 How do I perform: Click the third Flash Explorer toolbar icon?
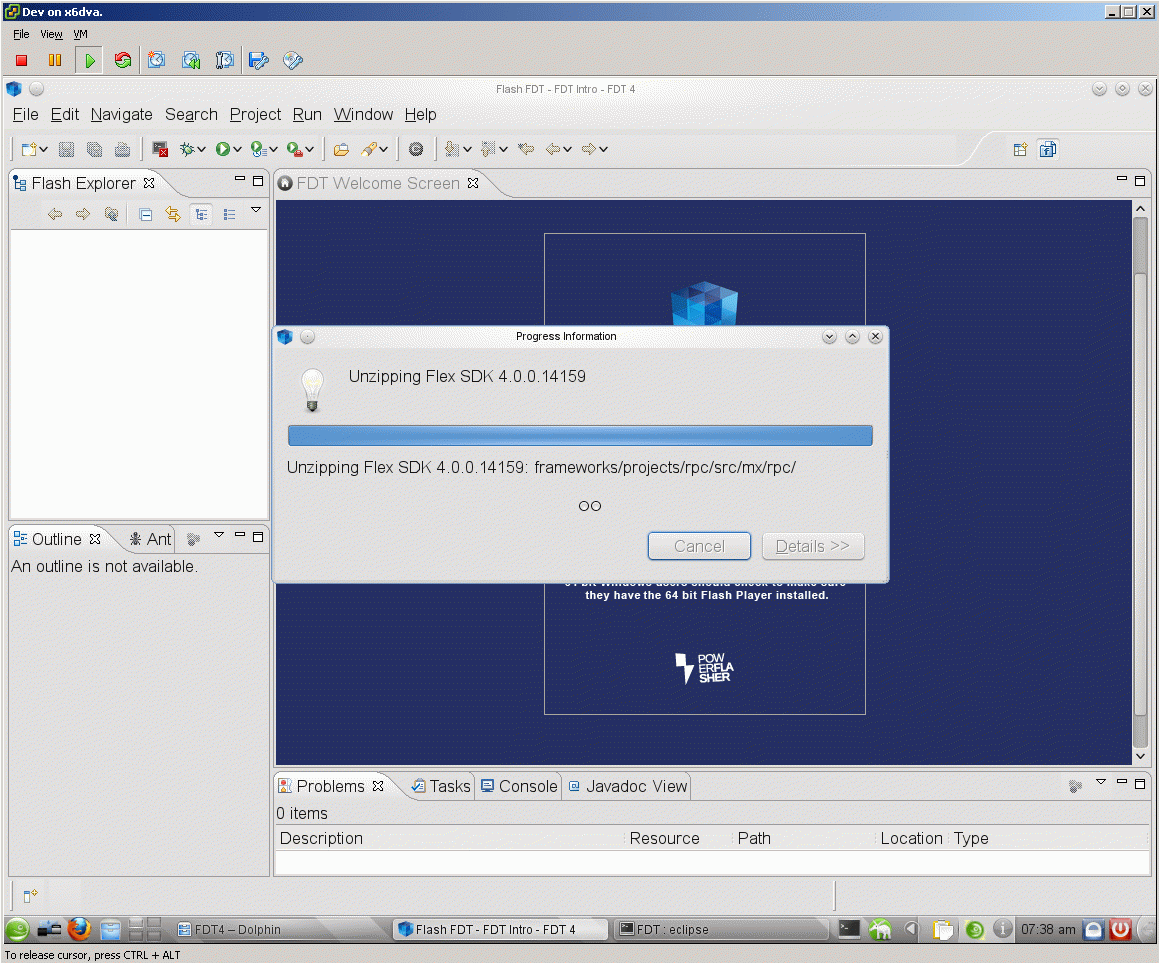pos(111,214)
